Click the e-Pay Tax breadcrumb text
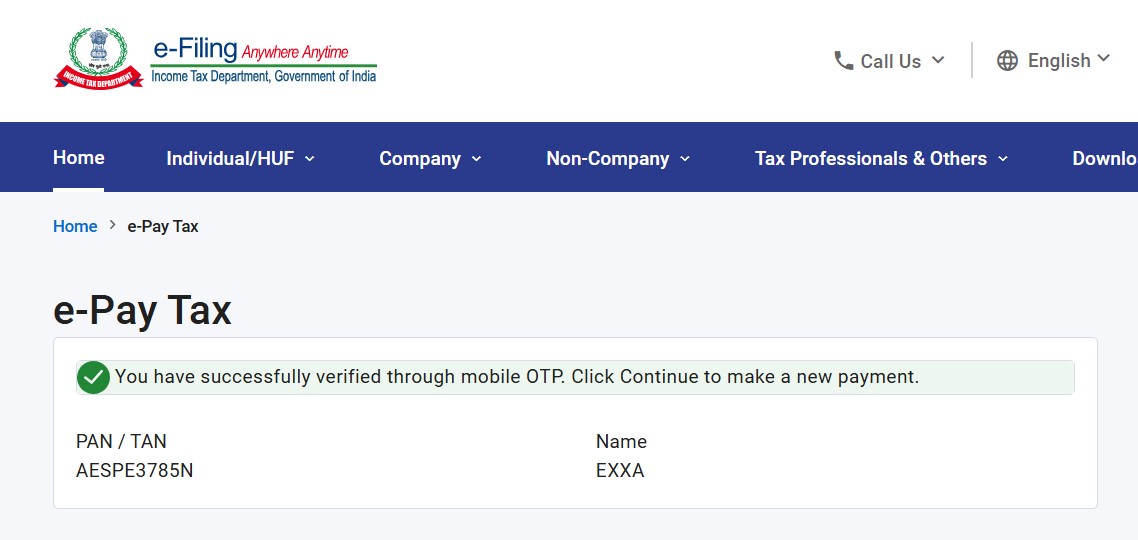 point(163,226)
